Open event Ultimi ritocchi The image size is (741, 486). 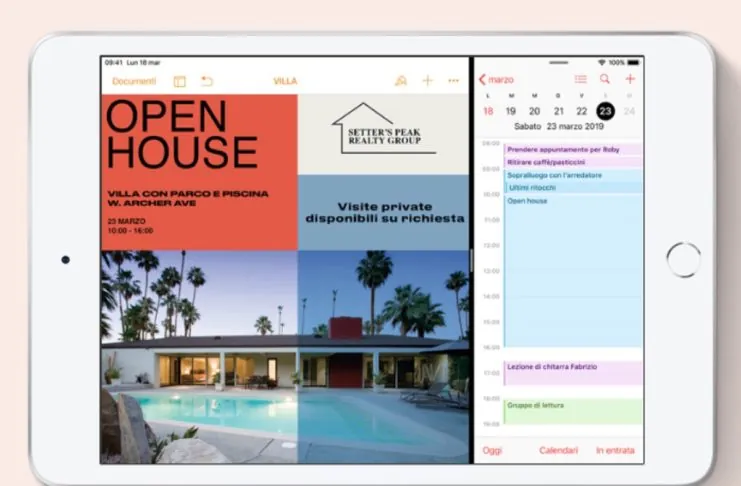pyautogui.click(x=574, y=188)
